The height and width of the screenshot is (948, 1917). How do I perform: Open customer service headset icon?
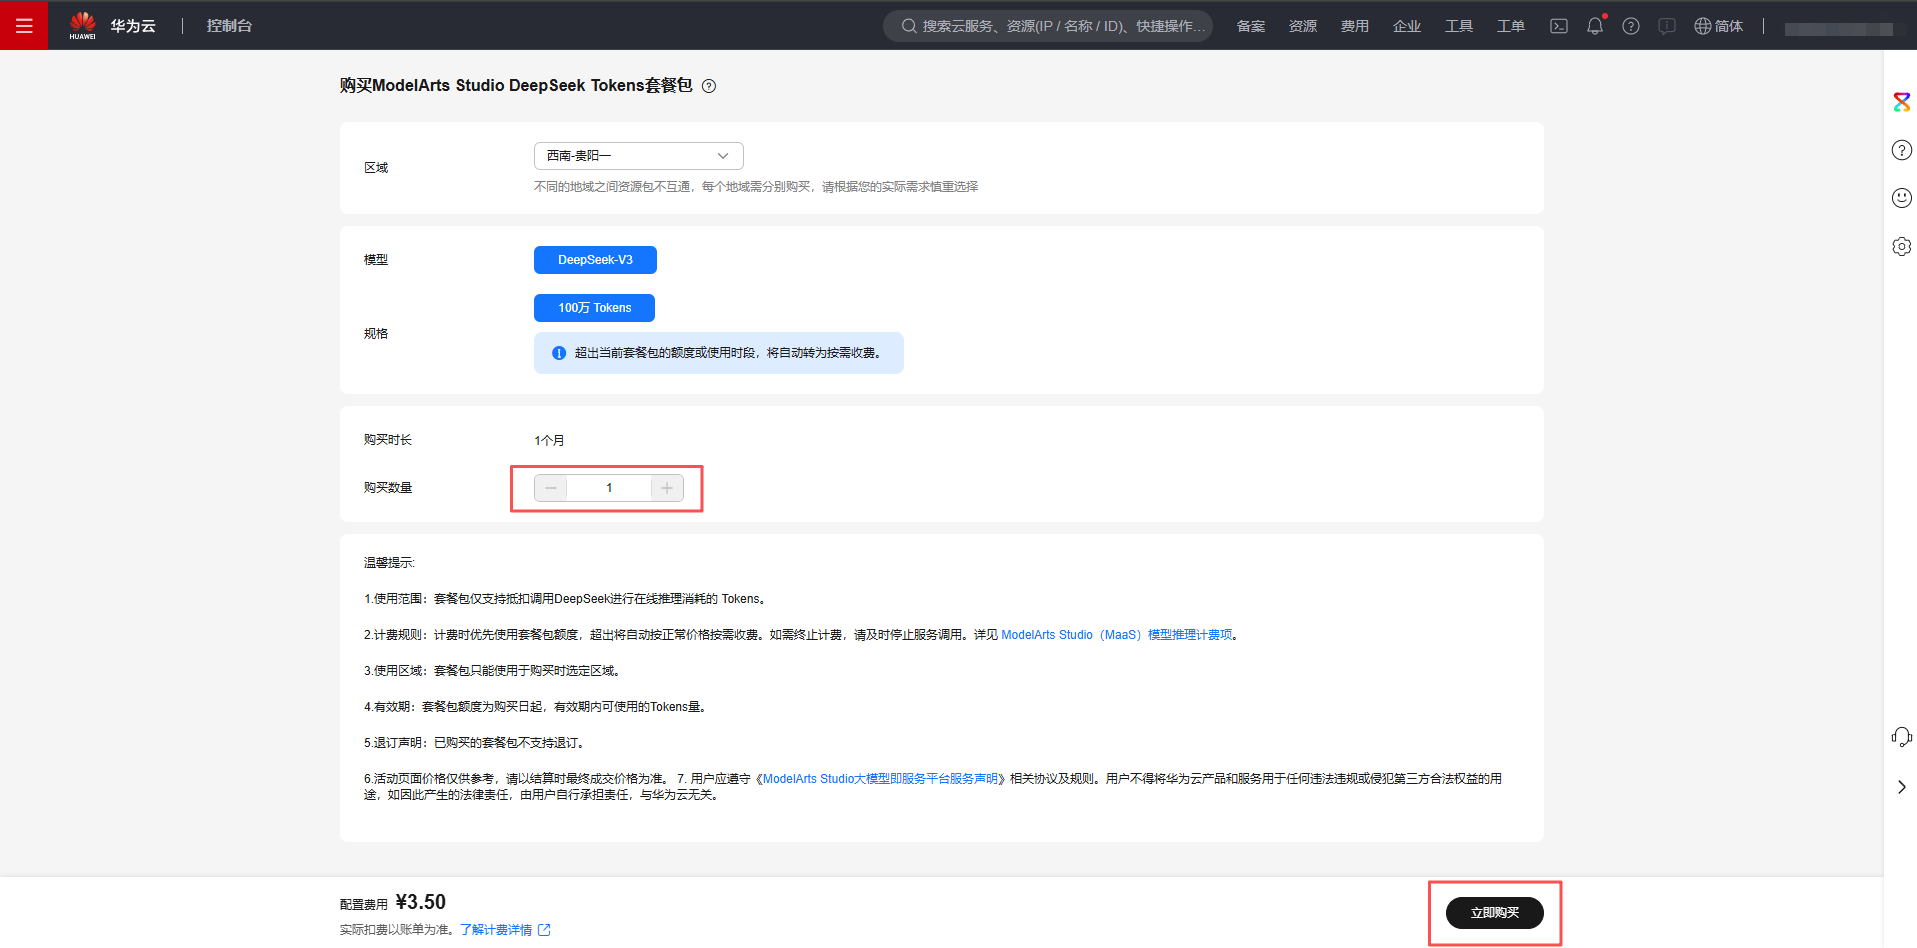[1901, 737]
